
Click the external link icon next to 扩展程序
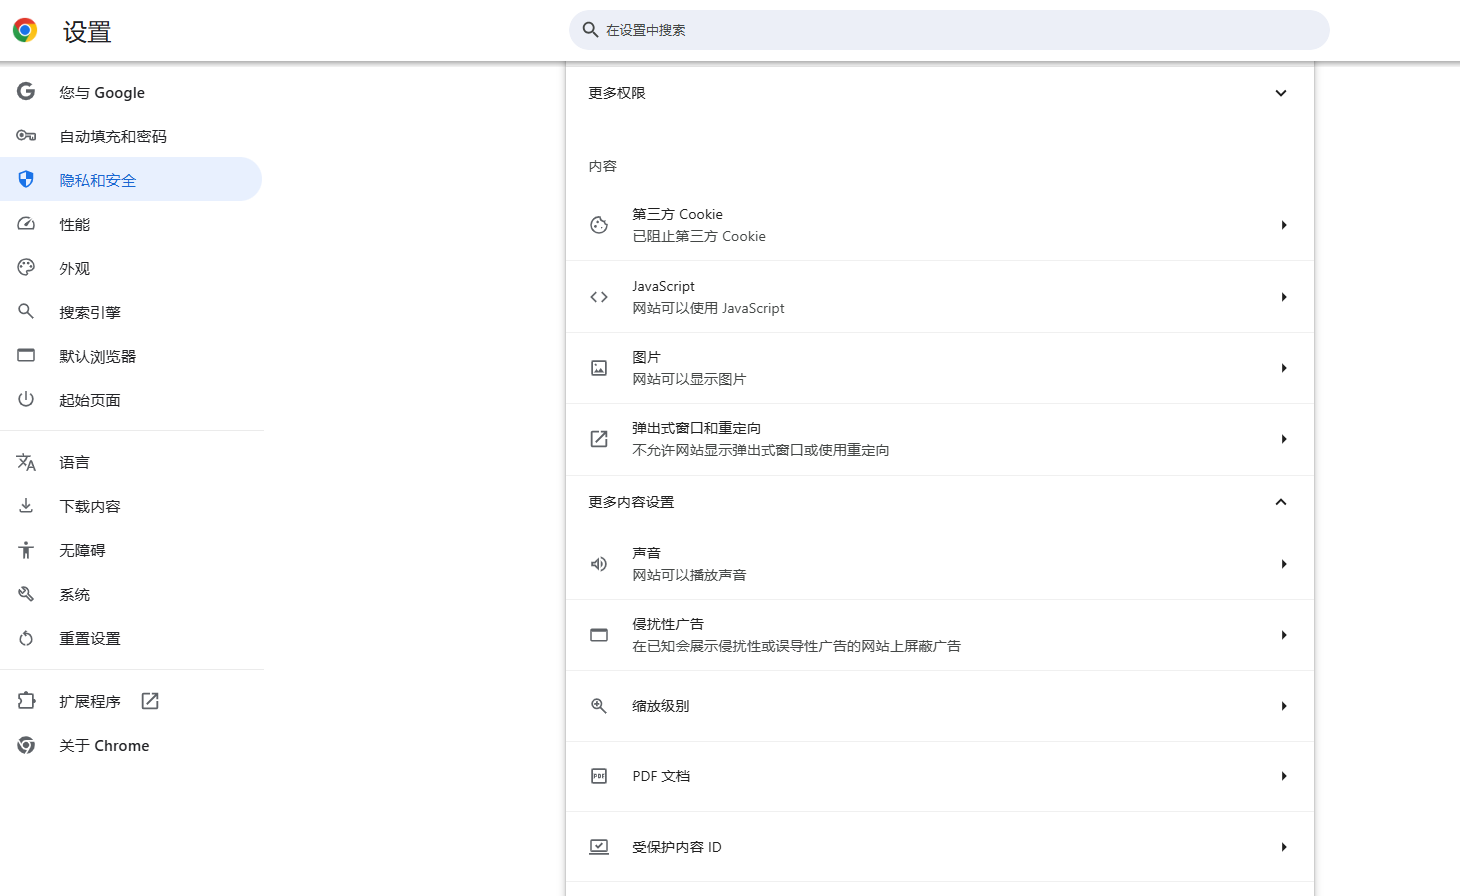click(x=150, y=701)
